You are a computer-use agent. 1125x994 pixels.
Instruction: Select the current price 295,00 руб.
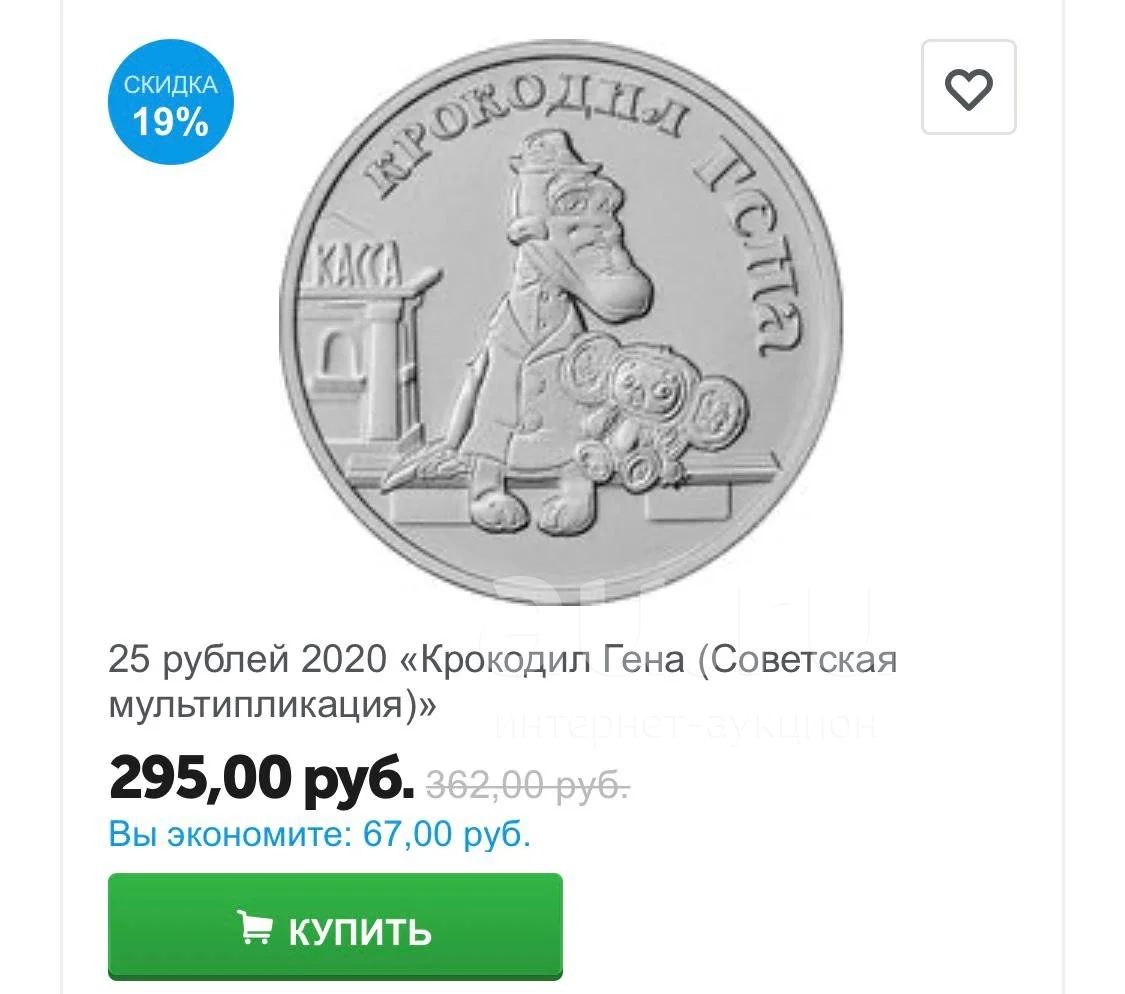coord(262,778)
